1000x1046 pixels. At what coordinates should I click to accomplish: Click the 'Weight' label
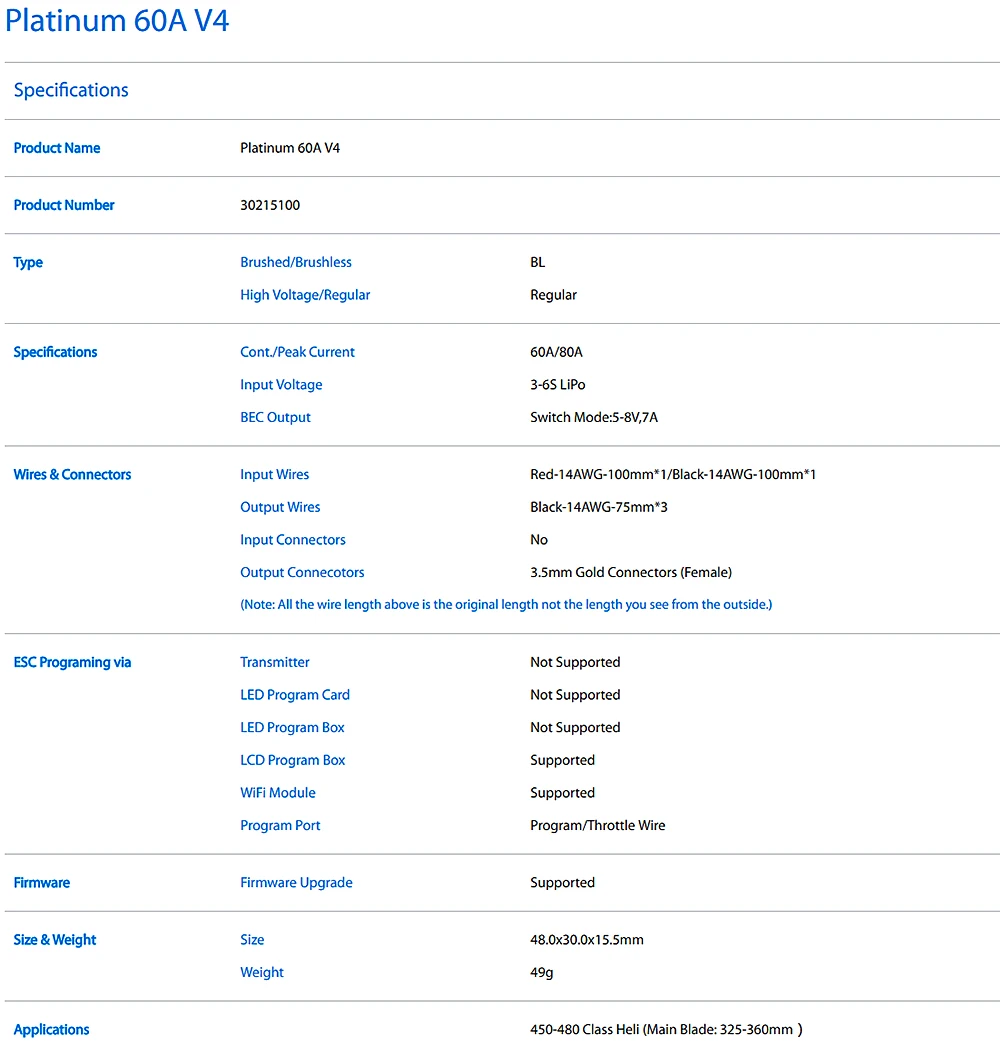(x=262, y=973)
